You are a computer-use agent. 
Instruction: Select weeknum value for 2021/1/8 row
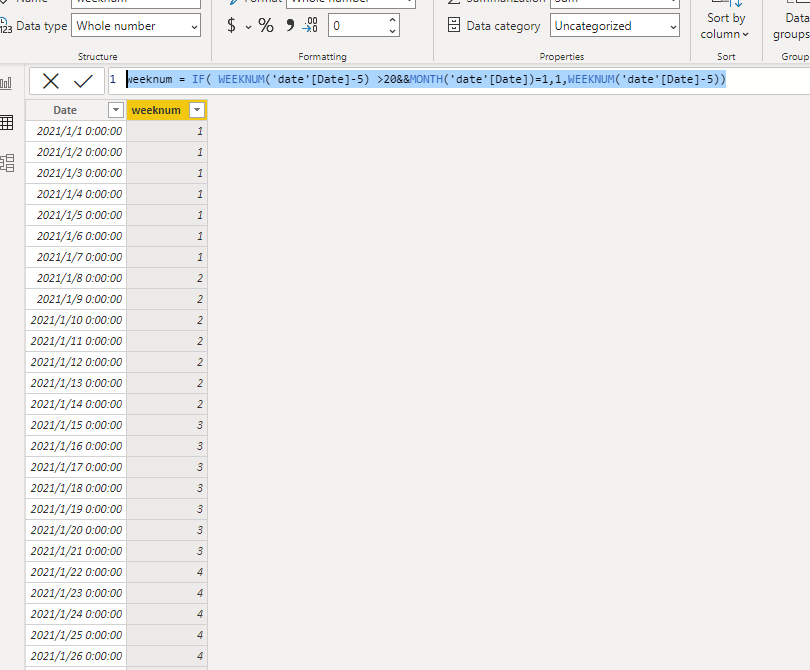[x=167, y=278]
